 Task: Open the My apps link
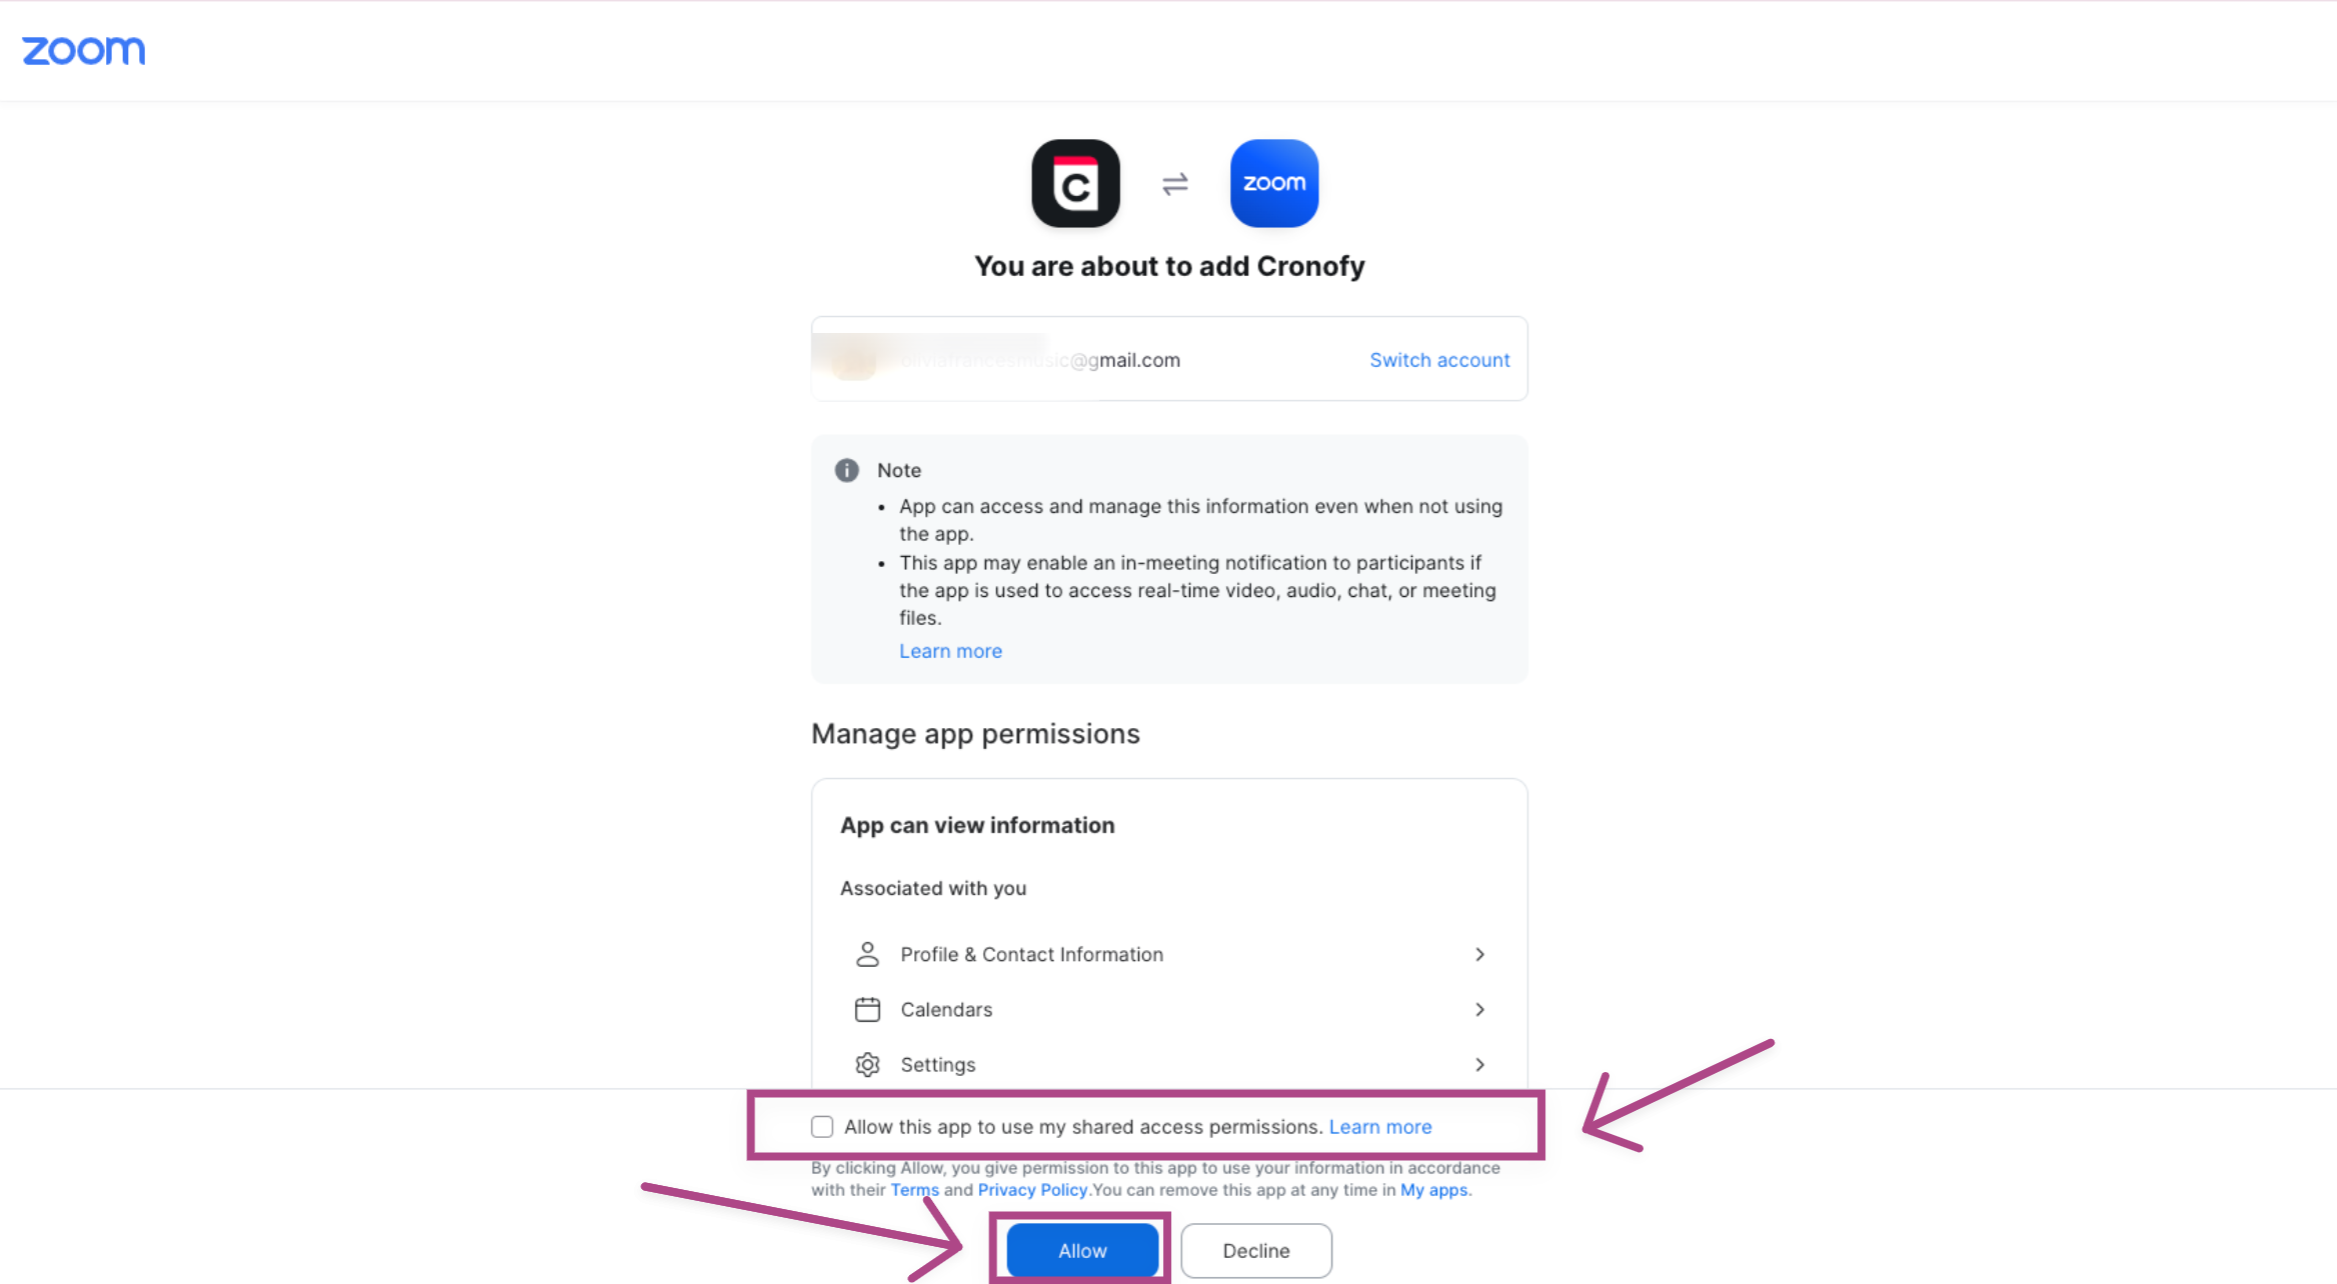(x=1434, y=1190)
